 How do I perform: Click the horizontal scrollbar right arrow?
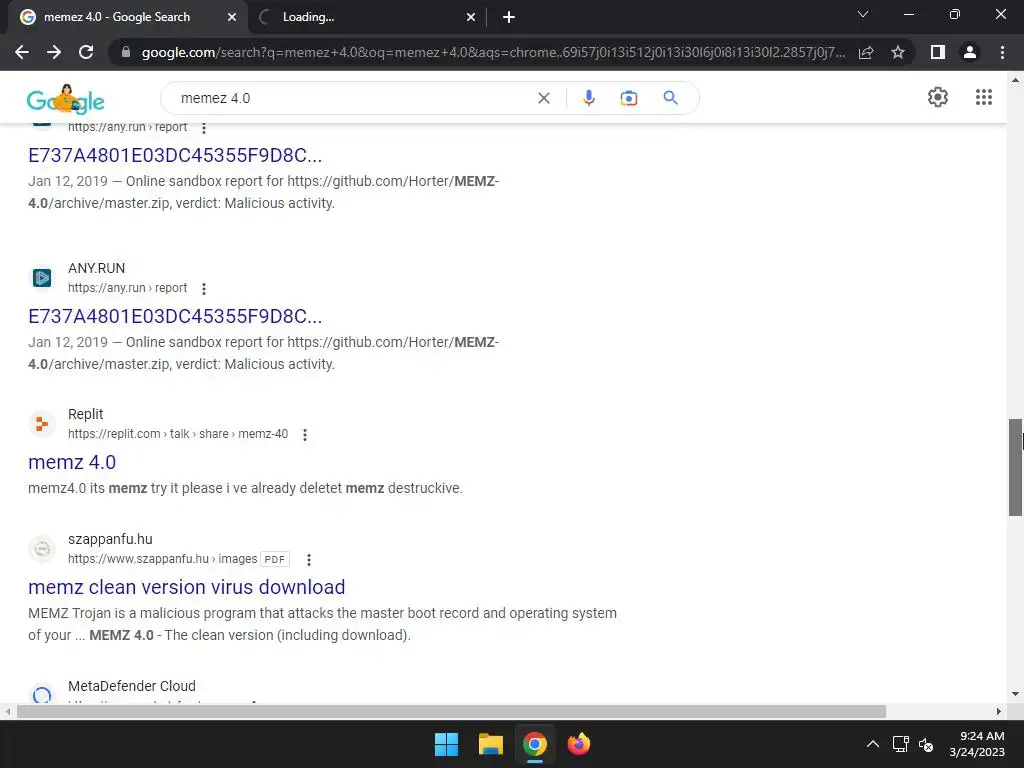999,712
